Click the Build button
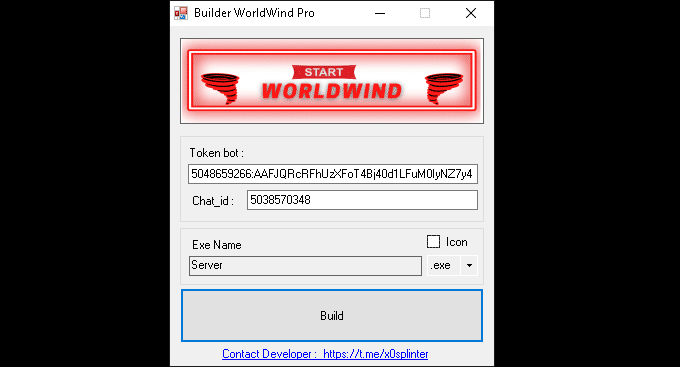Viewport: 680px width, 367px height. pyautogui.click(x=332, y=315)
